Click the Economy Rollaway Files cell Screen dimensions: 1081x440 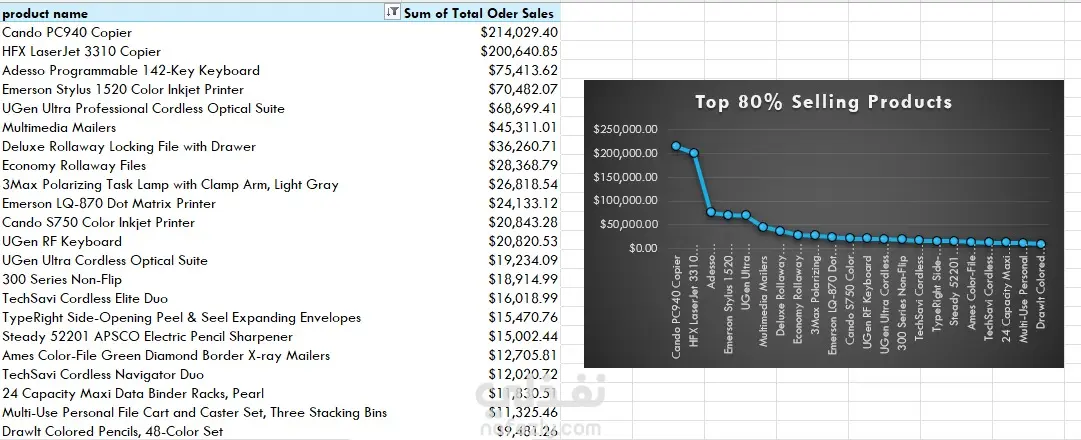tap(74, 166)
